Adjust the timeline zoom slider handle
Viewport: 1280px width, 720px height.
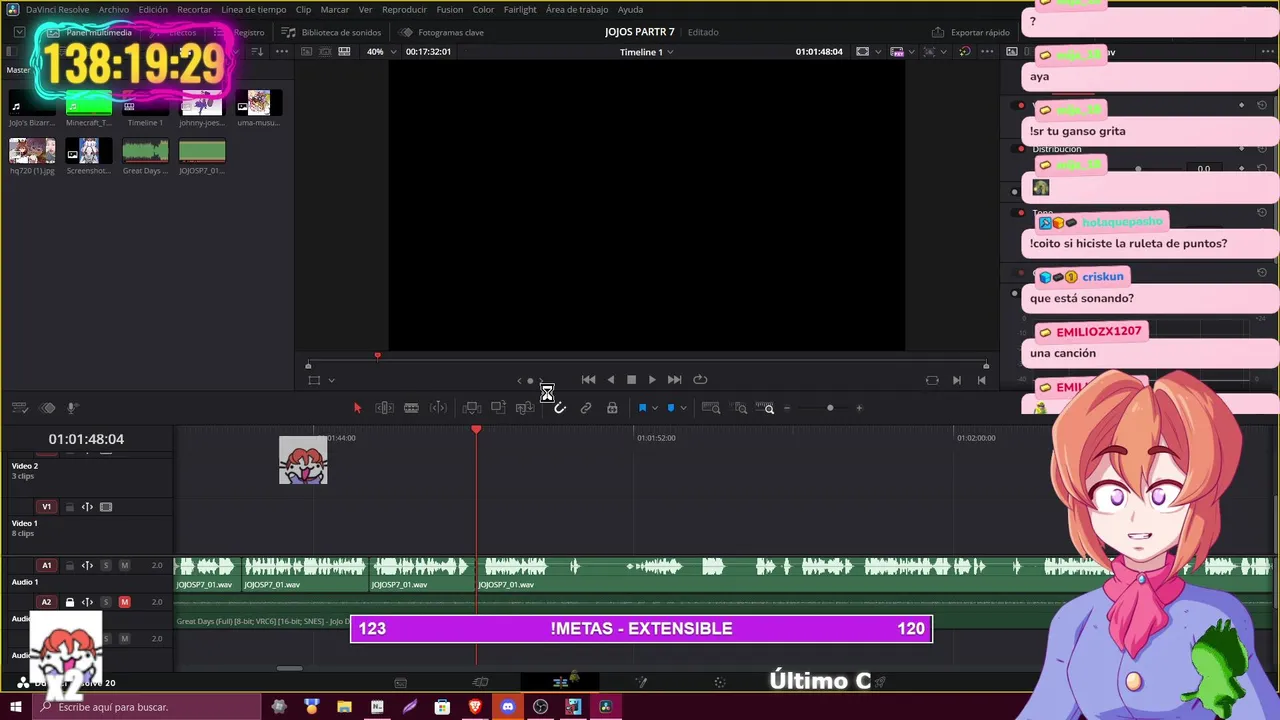point(830,408)
